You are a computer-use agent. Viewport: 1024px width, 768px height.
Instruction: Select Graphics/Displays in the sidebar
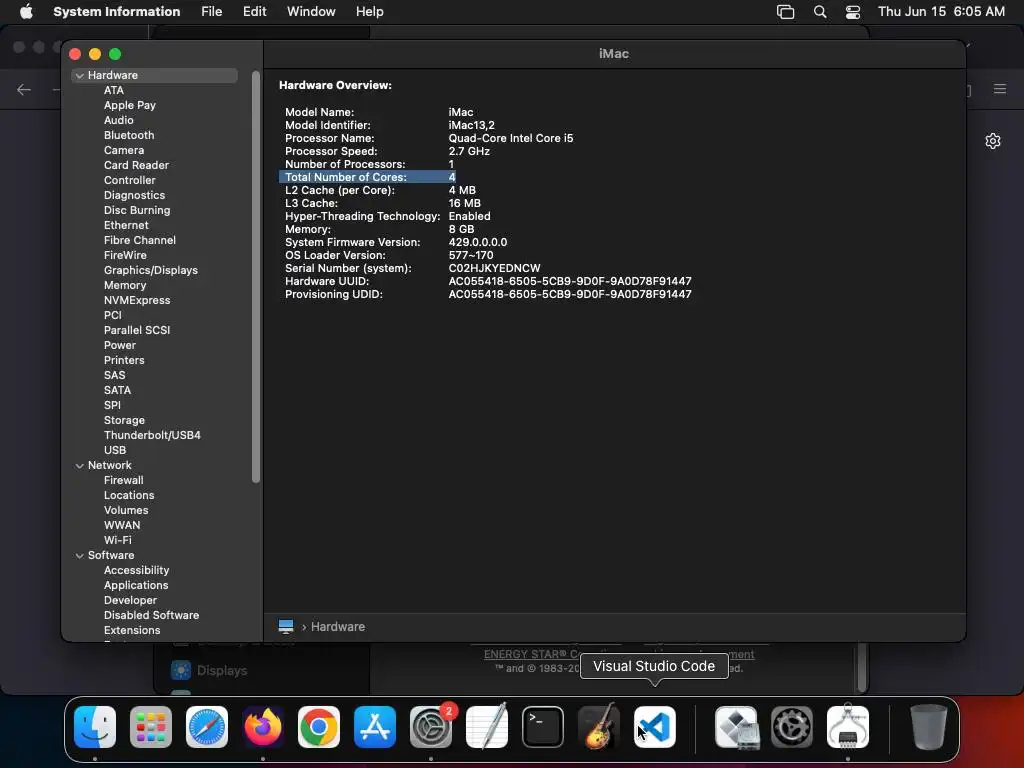[x=150, y=270]
